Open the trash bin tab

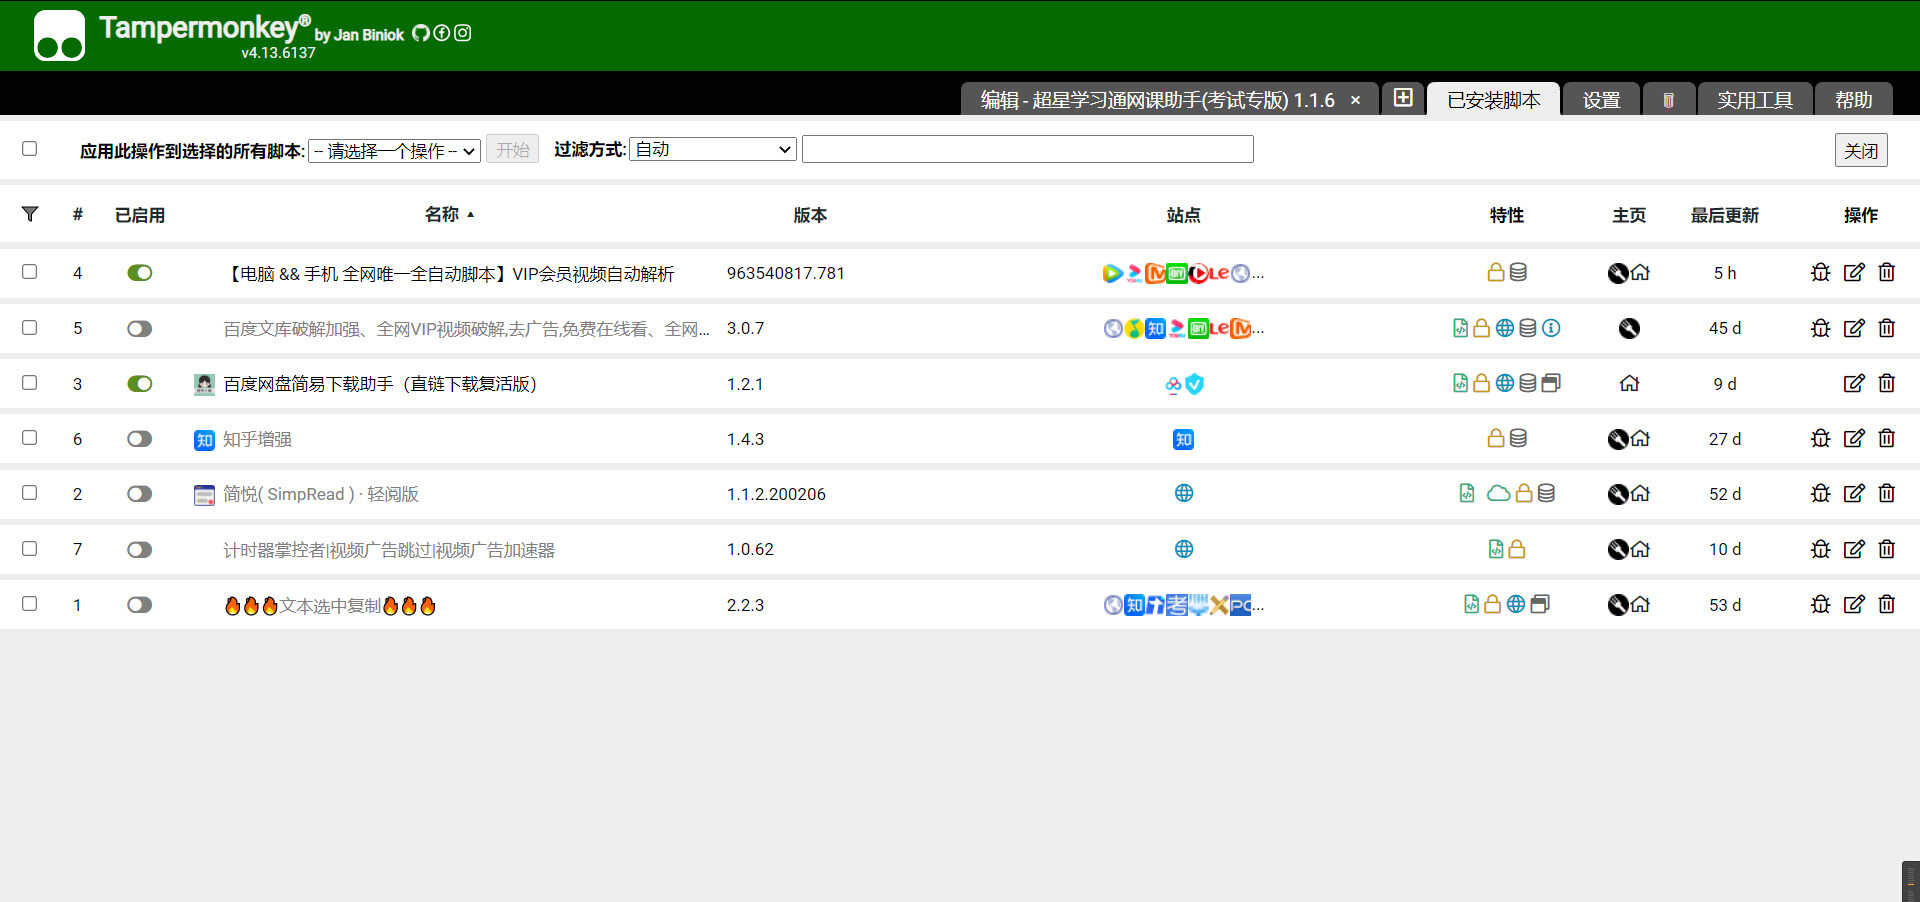1668,99
